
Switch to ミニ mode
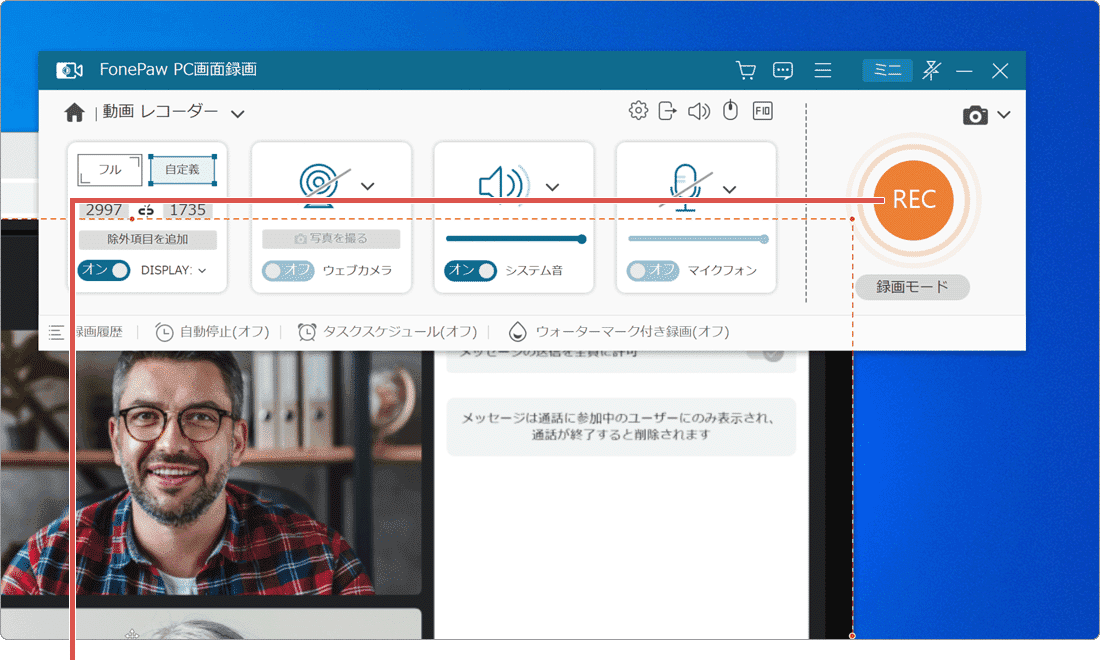(x=887, y=70)
